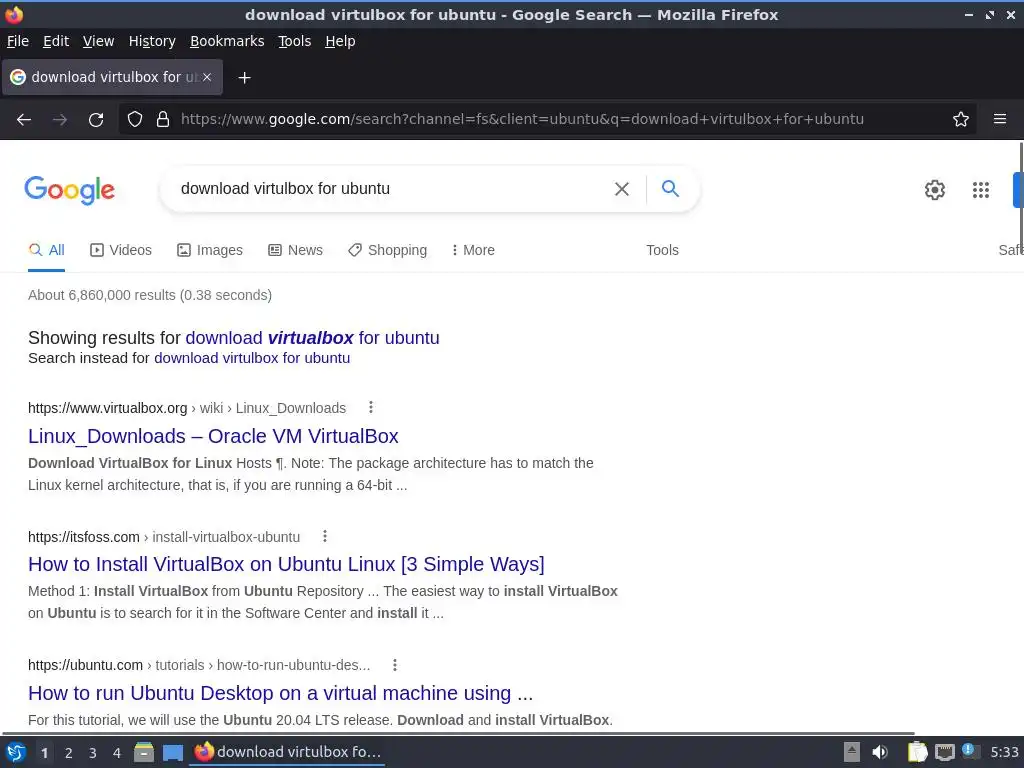Select Firefox window in taskbar

pyautogui.click(x=287, y=752)
